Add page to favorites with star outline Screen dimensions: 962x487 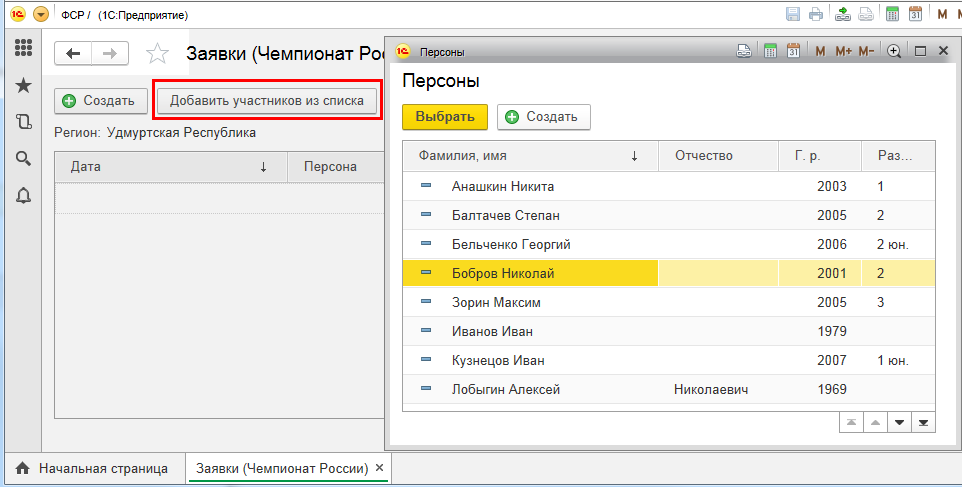tap(158, 54)
